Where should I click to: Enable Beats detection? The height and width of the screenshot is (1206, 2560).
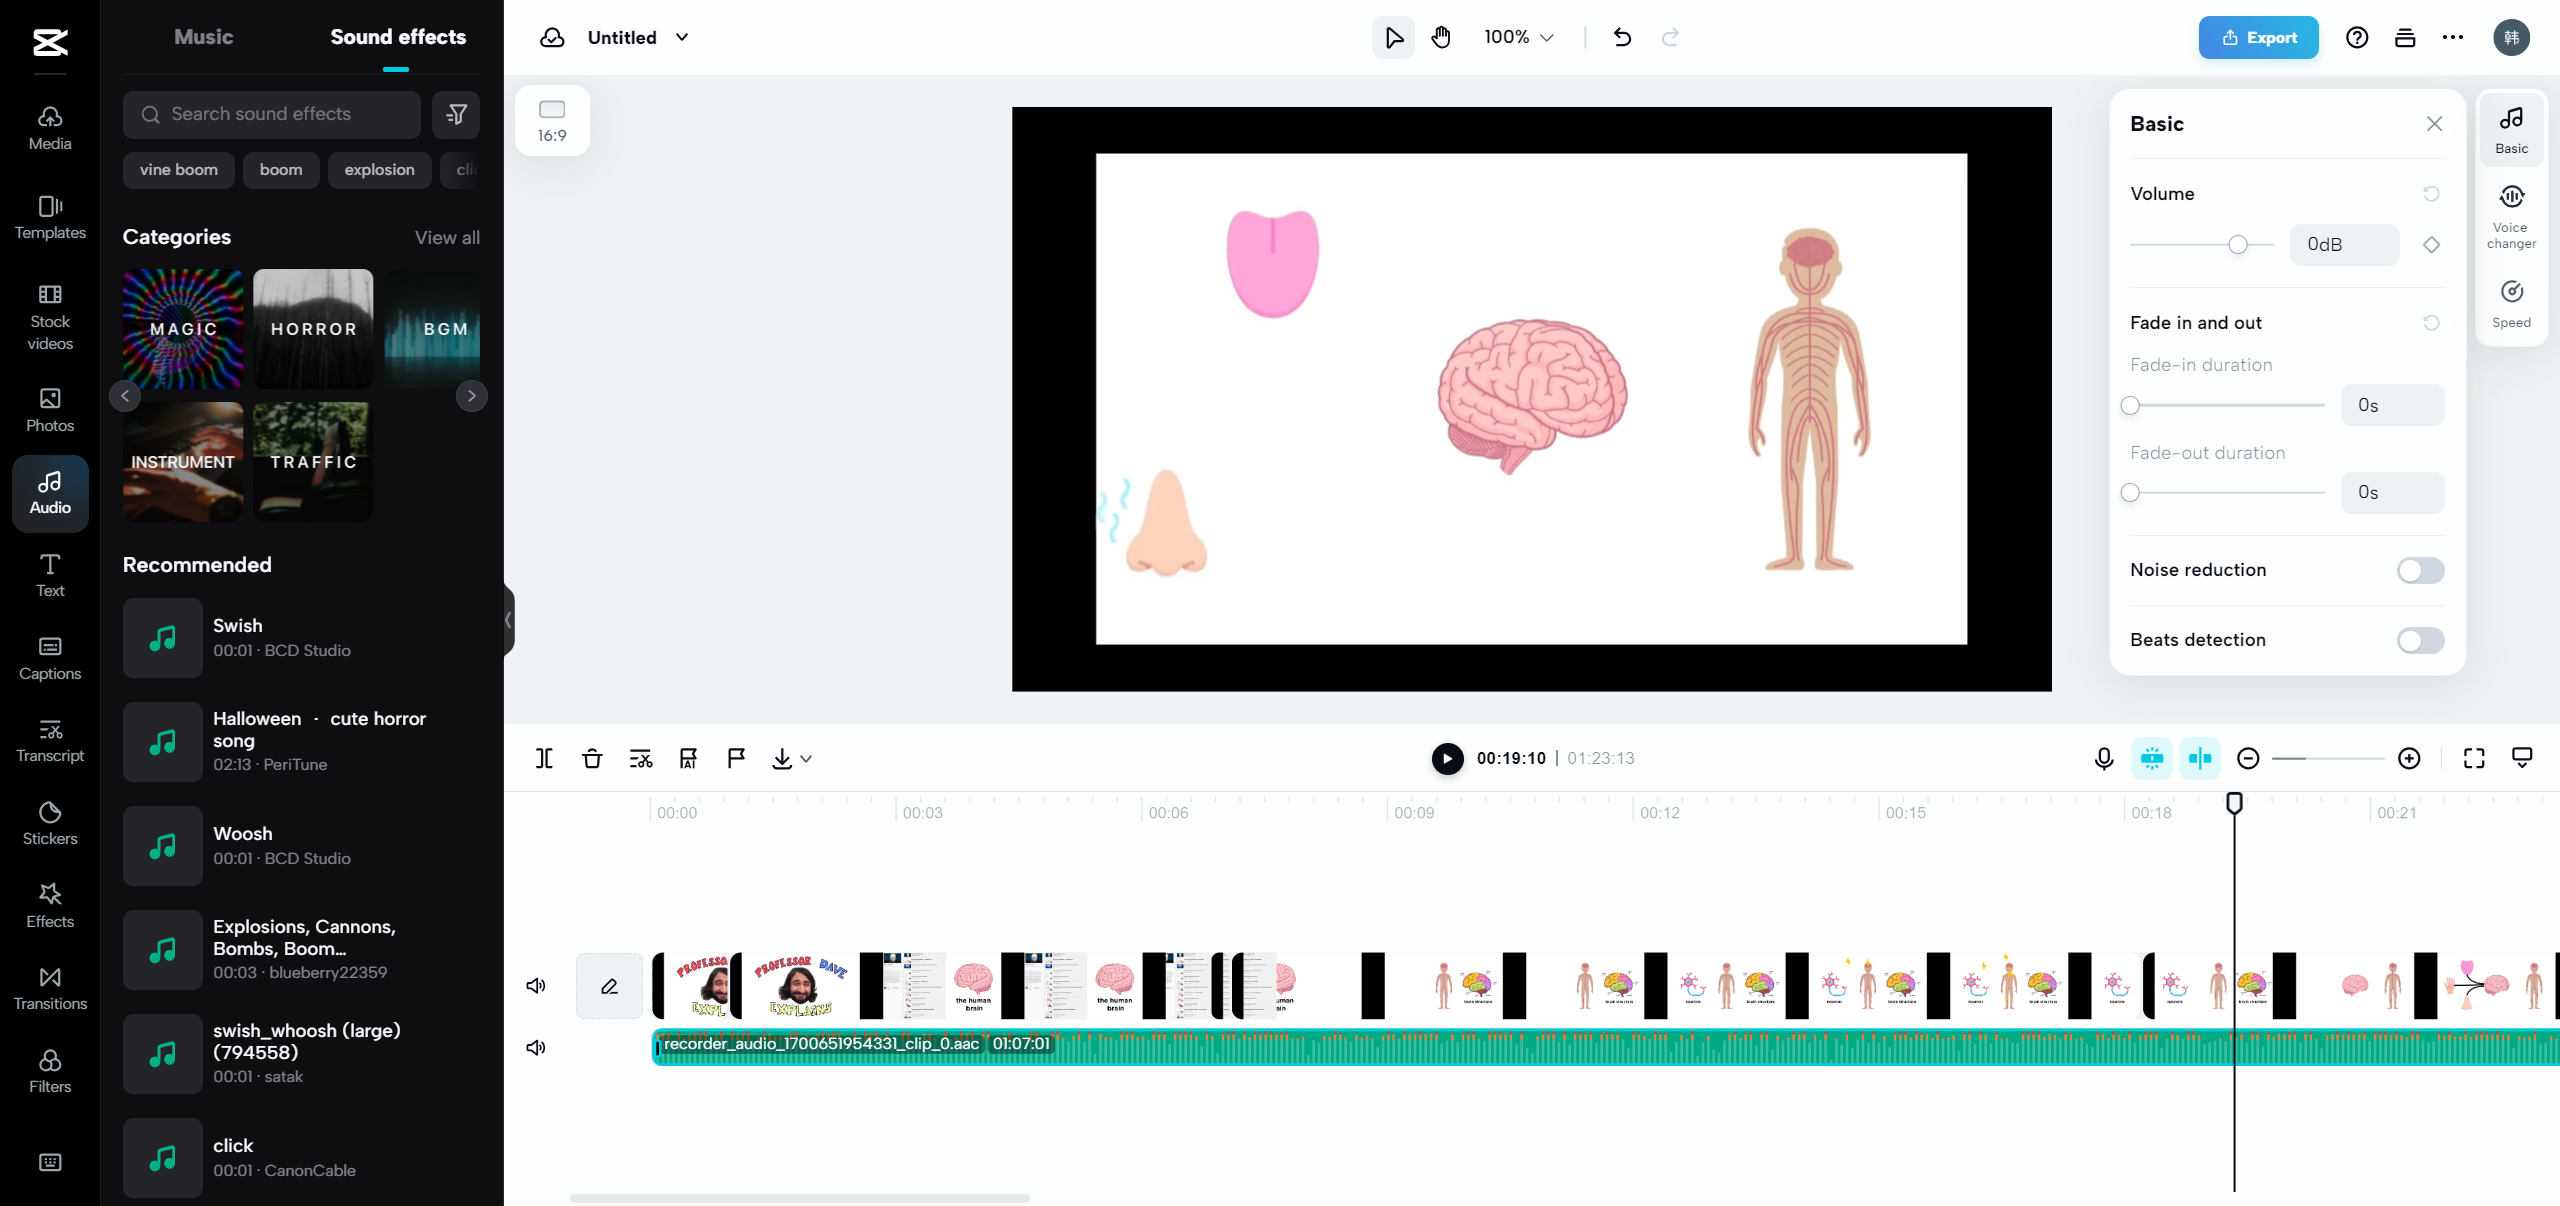pos(2419,641)
